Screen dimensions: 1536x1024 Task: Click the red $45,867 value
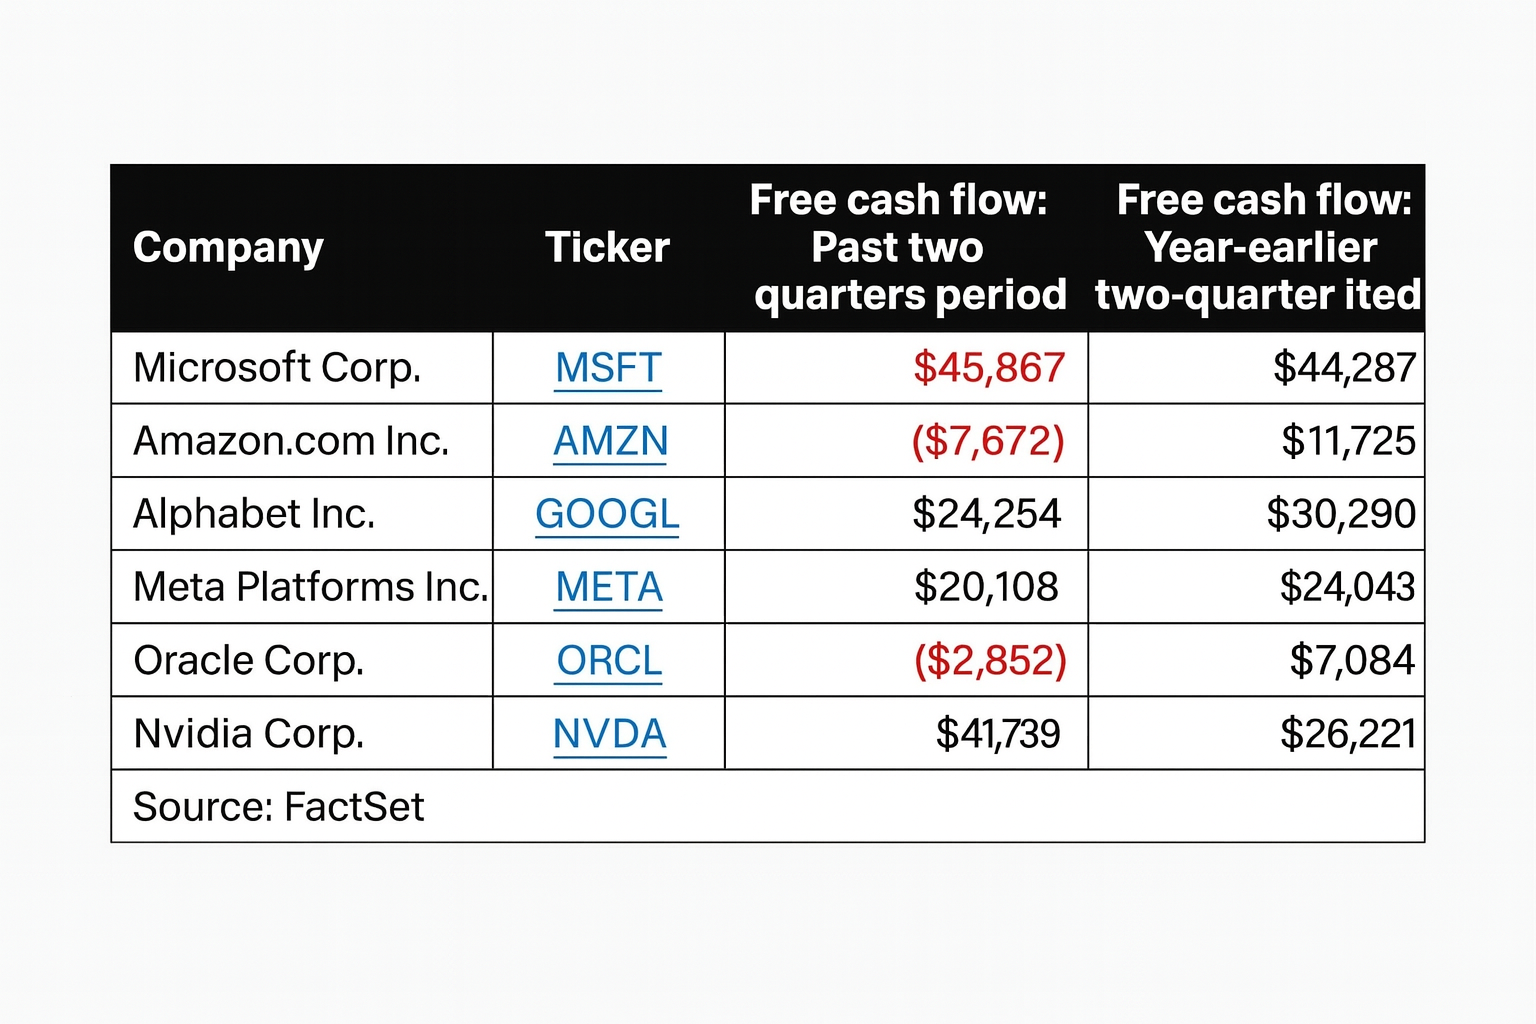click(x=988, y=368)
